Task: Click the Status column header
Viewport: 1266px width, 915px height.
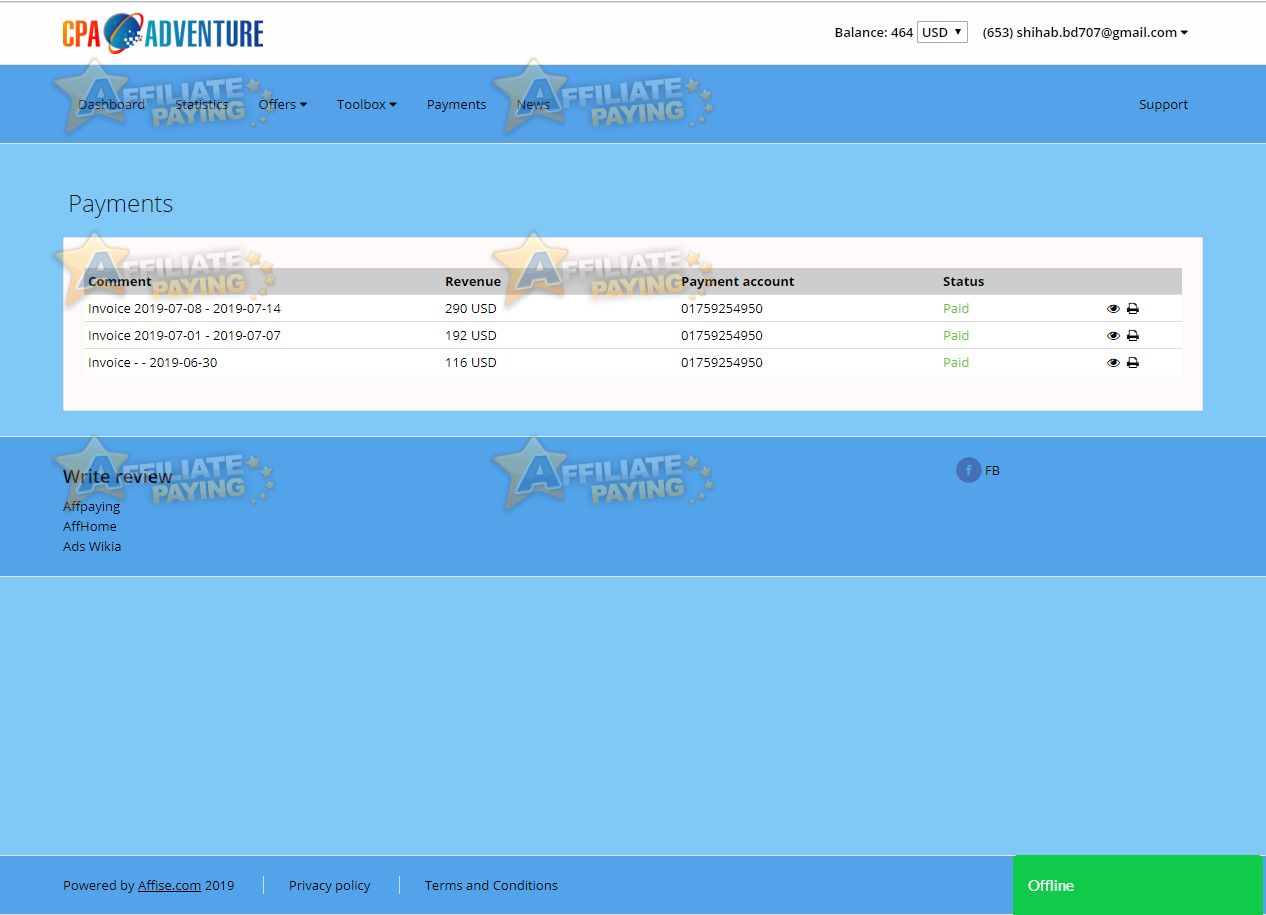Action: [963, 281]
